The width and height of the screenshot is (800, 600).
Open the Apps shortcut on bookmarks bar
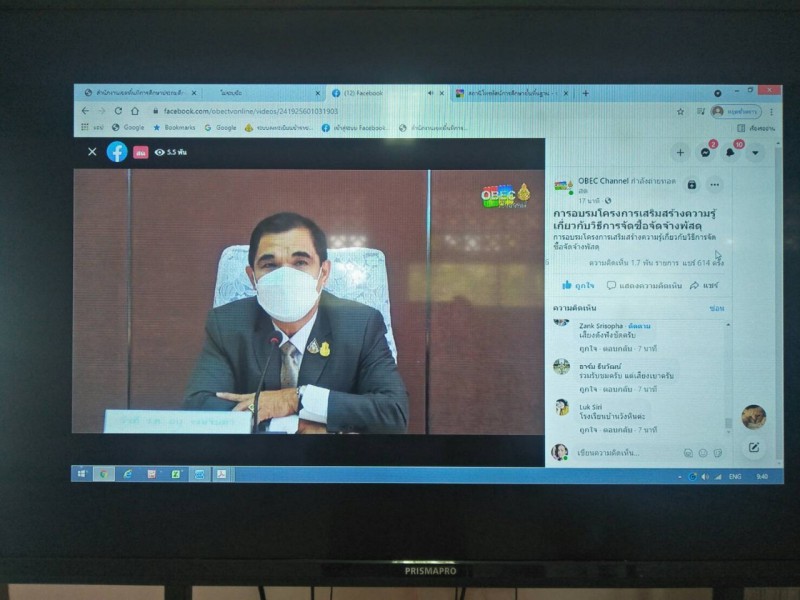pos(92,128)
